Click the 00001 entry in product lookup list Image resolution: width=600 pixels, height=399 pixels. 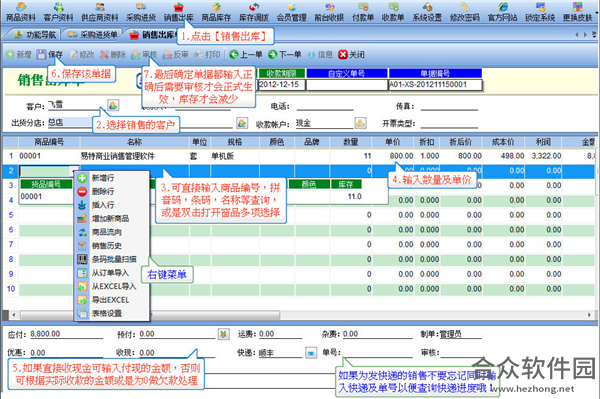[31, 197]
